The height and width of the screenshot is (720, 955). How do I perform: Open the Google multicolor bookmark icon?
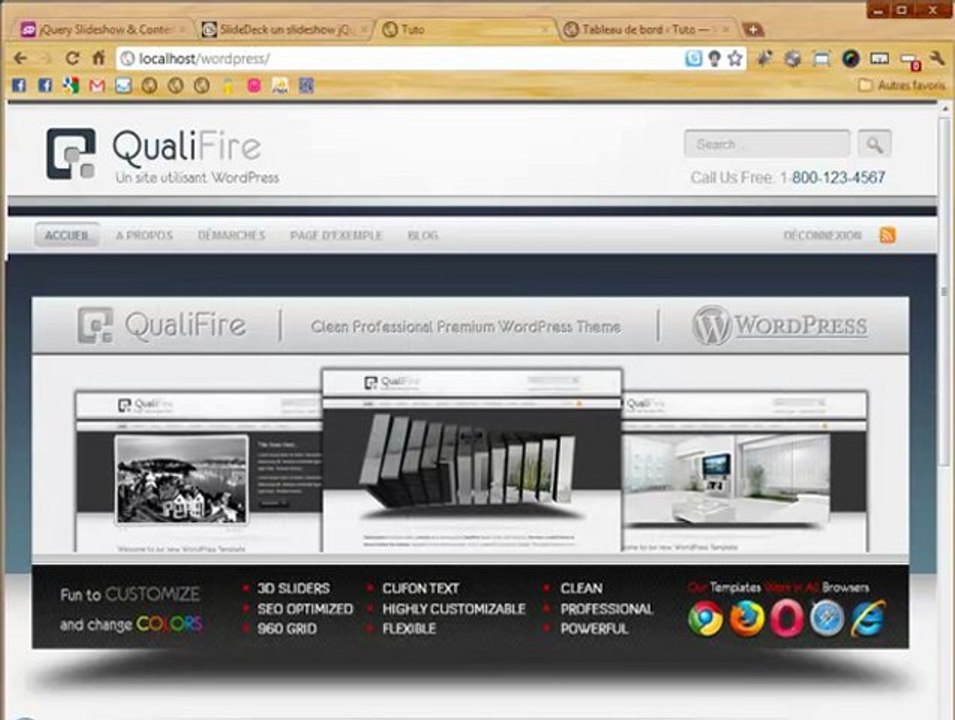(71, 85)
